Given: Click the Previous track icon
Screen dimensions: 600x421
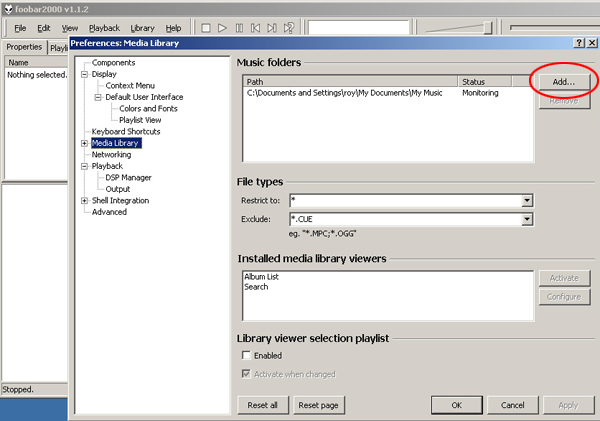Looking at the screenshot, I should pos(256,28).
